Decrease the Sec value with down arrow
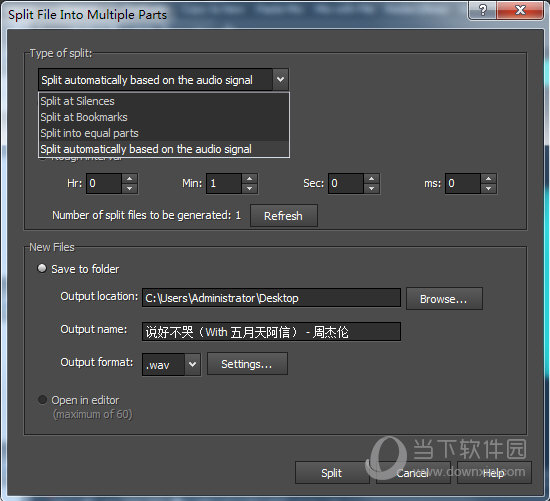This screenshot has height=501, width=550. (x=371, y=188)
